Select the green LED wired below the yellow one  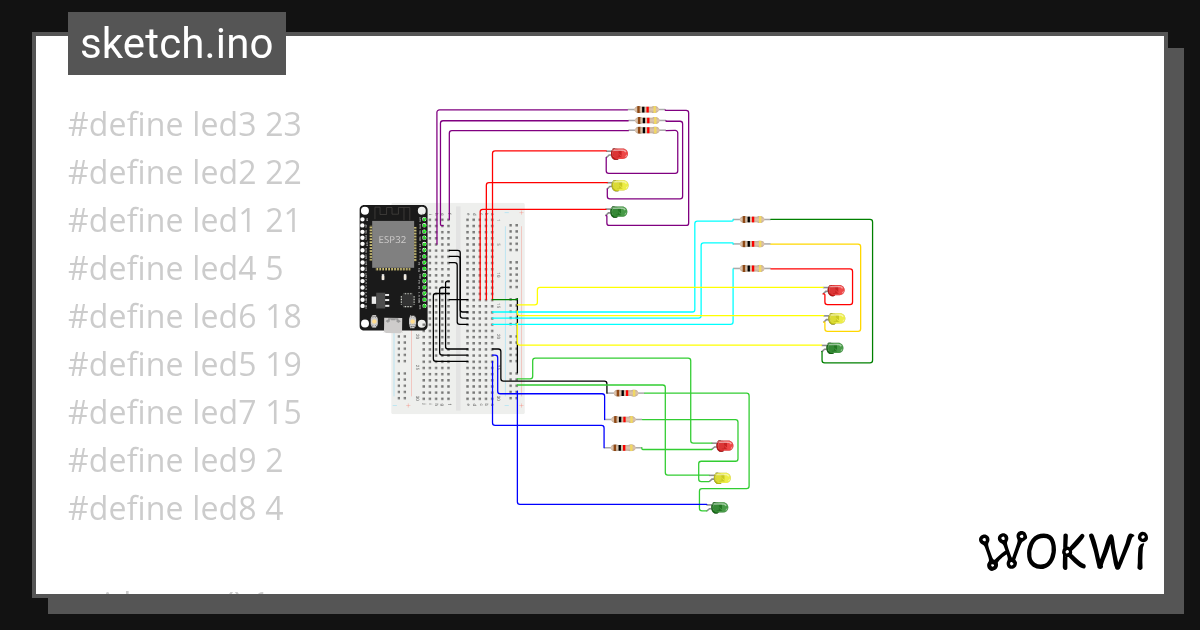pyautogui.click(x=618, y=211)
